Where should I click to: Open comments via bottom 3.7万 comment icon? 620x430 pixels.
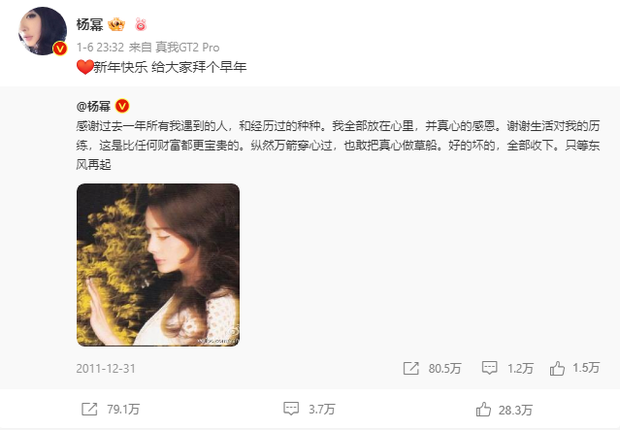291,409
